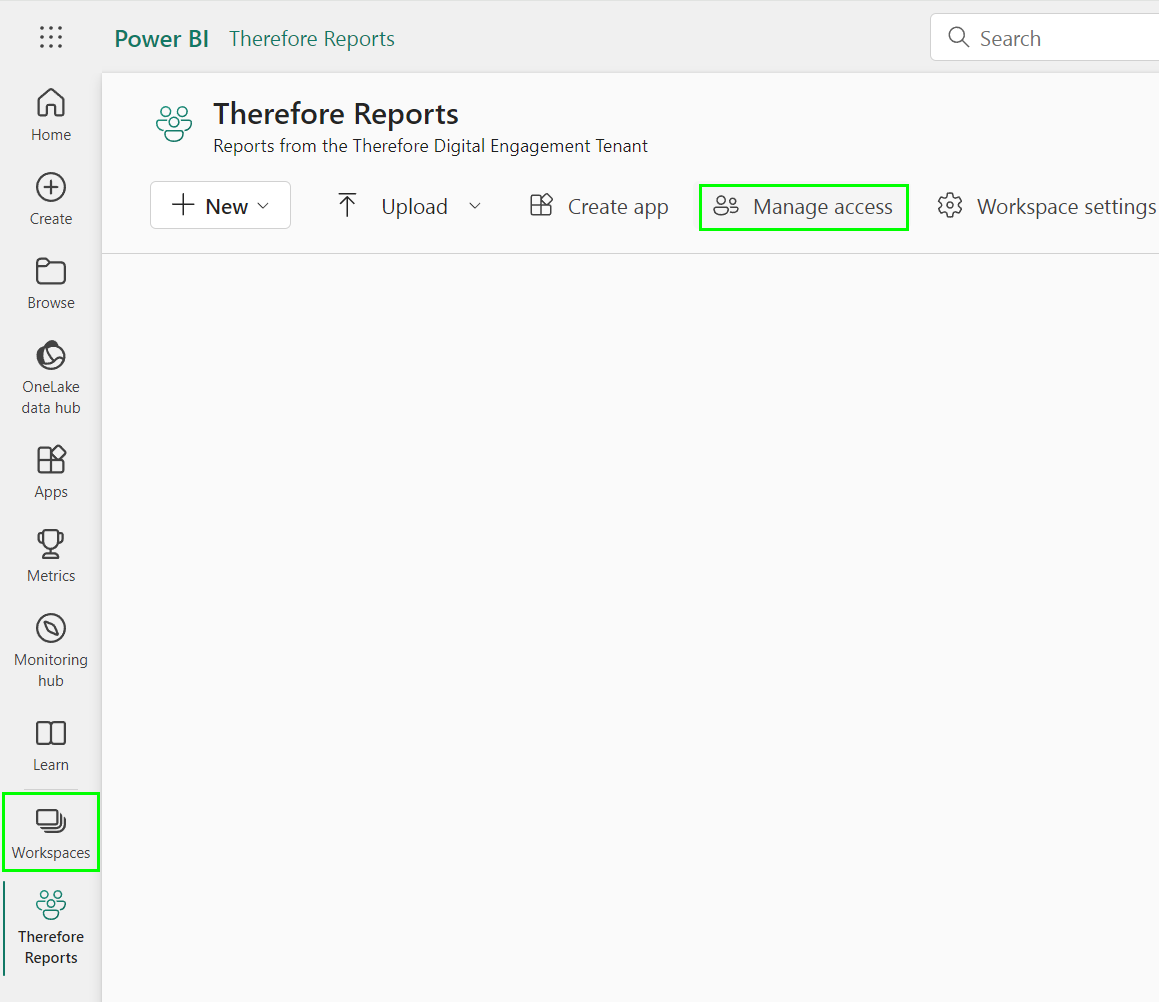Click the Create app button

pyautogui.click(x=598, y=206)
